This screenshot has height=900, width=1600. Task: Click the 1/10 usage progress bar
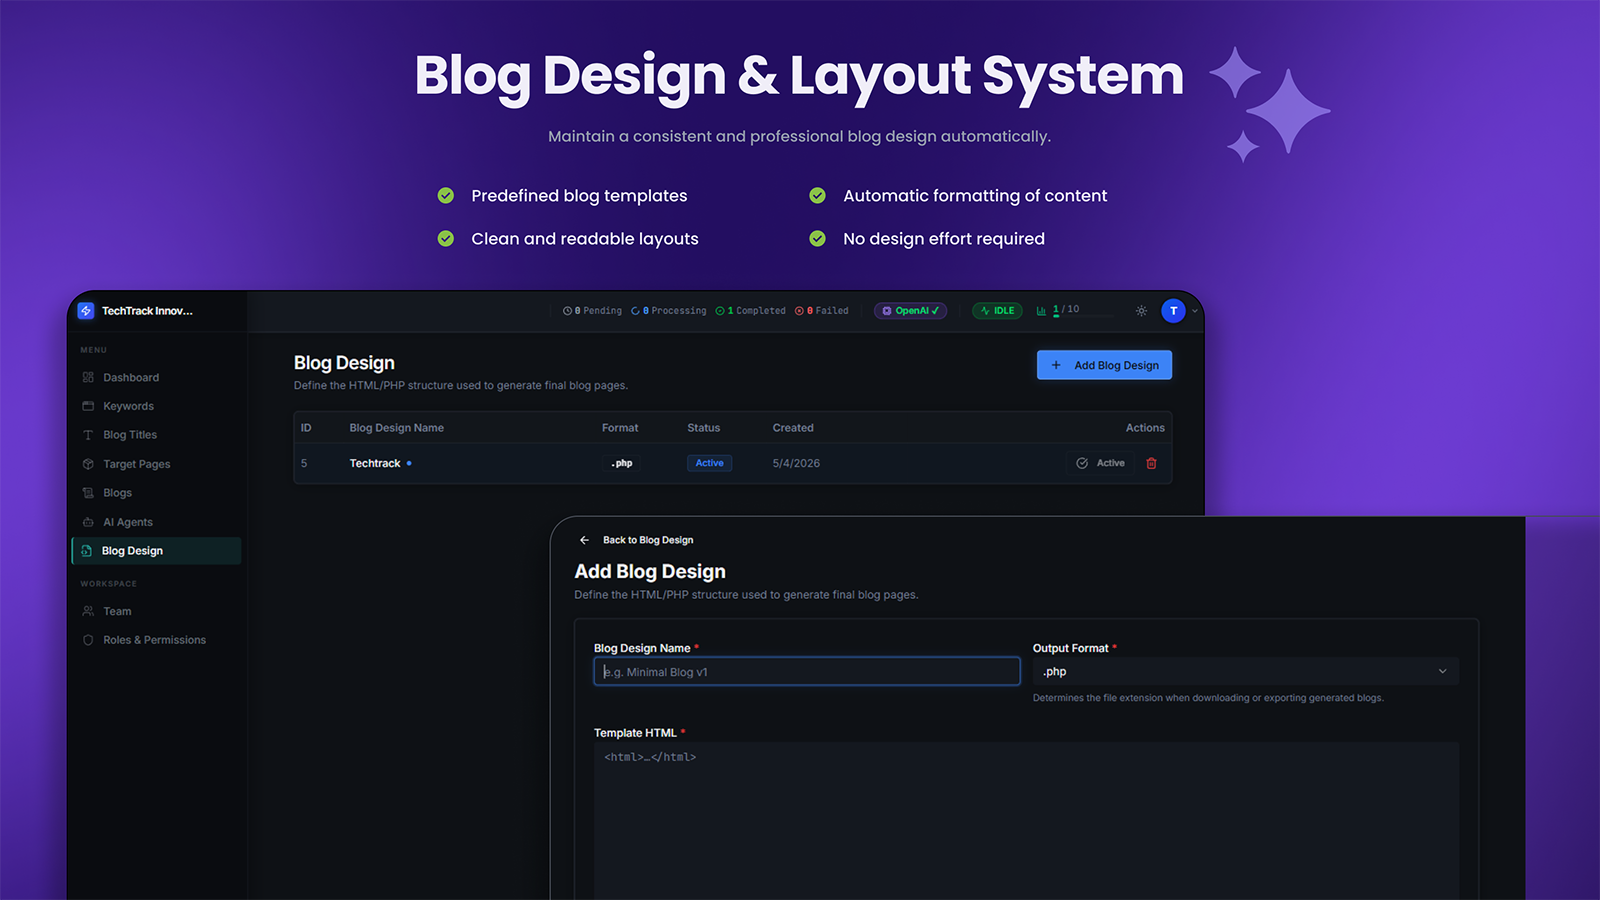(1083, 316)
